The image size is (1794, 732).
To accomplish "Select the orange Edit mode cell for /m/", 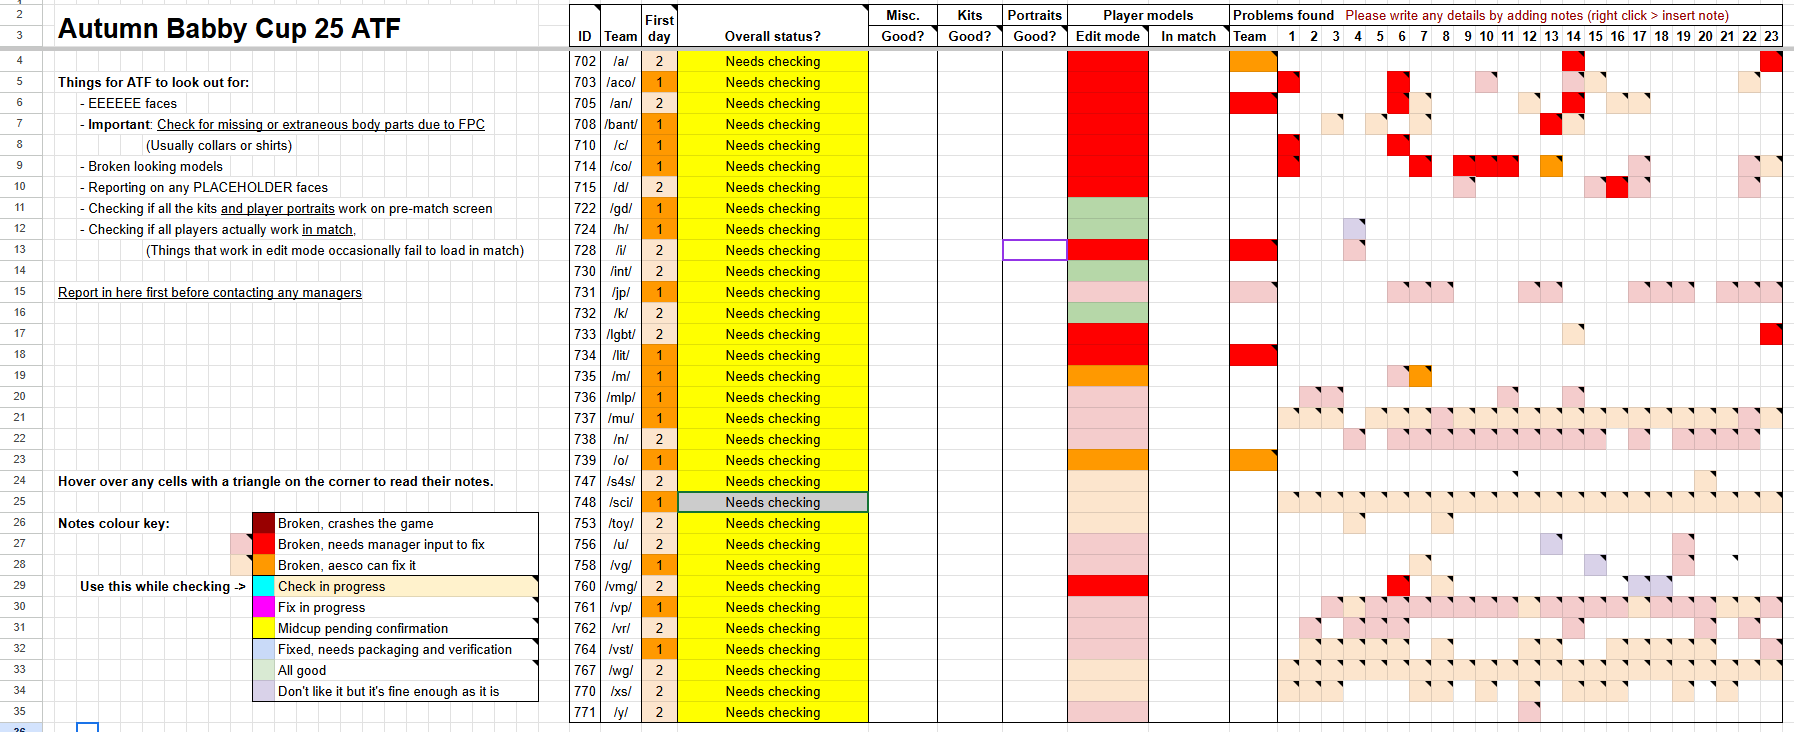I will coord(1108,376).
